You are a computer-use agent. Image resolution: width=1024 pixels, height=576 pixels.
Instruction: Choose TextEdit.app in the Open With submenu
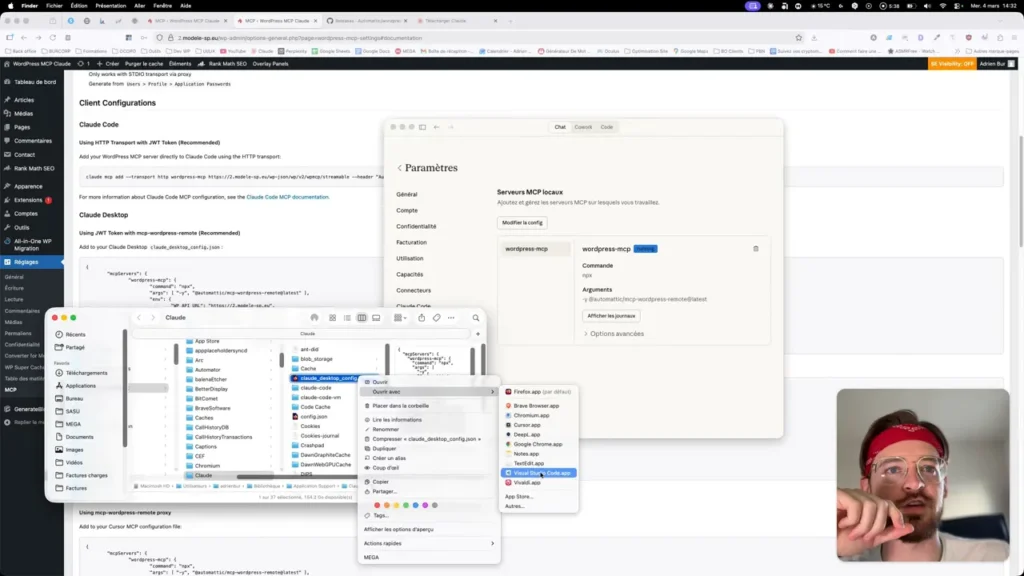click(x=528, y=463)
